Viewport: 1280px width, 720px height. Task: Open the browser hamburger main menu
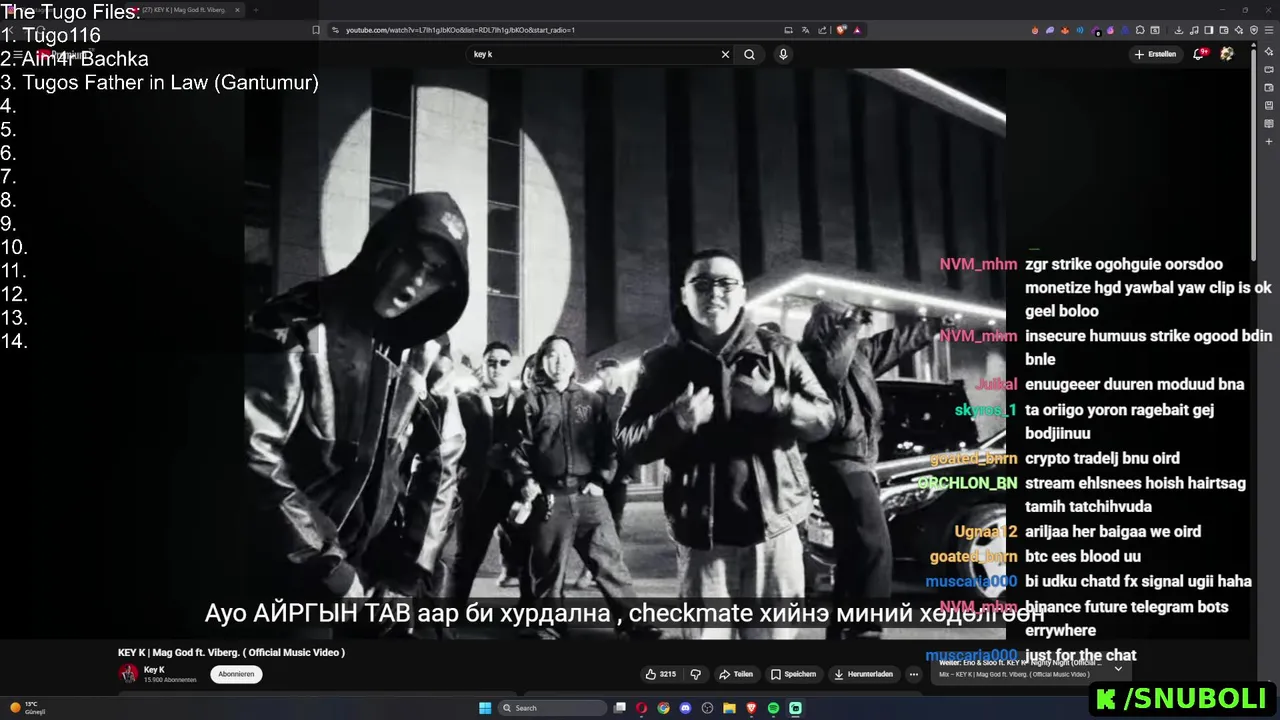1269,30
